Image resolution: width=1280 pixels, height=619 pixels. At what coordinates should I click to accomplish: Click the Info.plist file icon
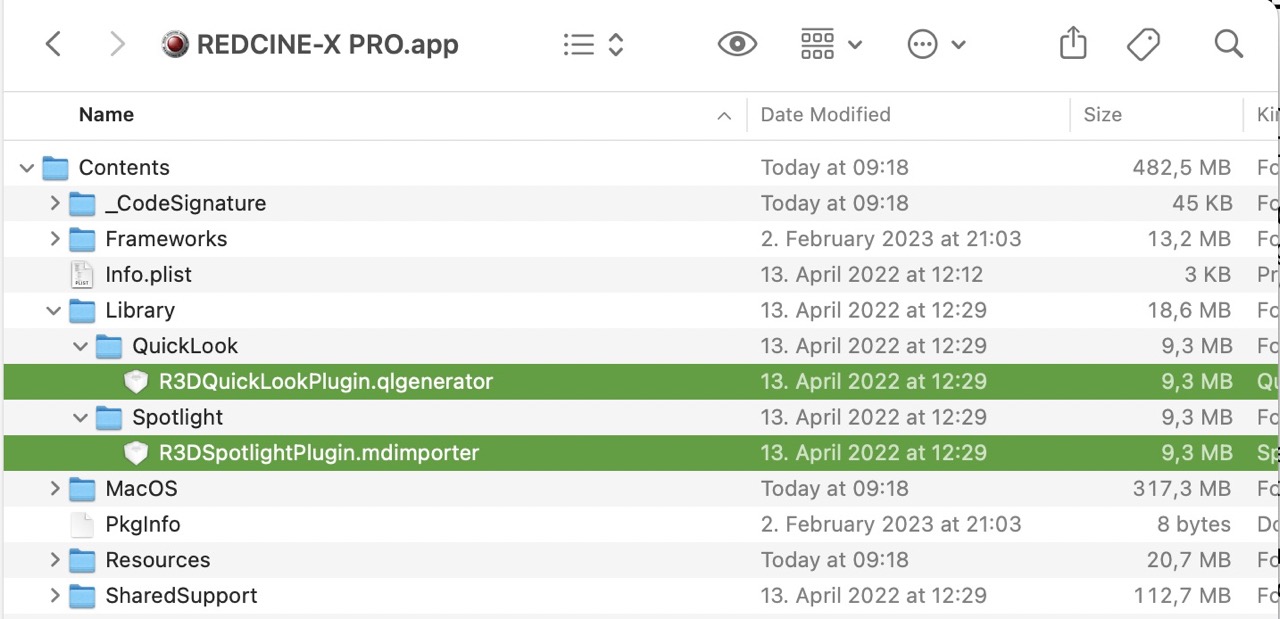(82, 275)
